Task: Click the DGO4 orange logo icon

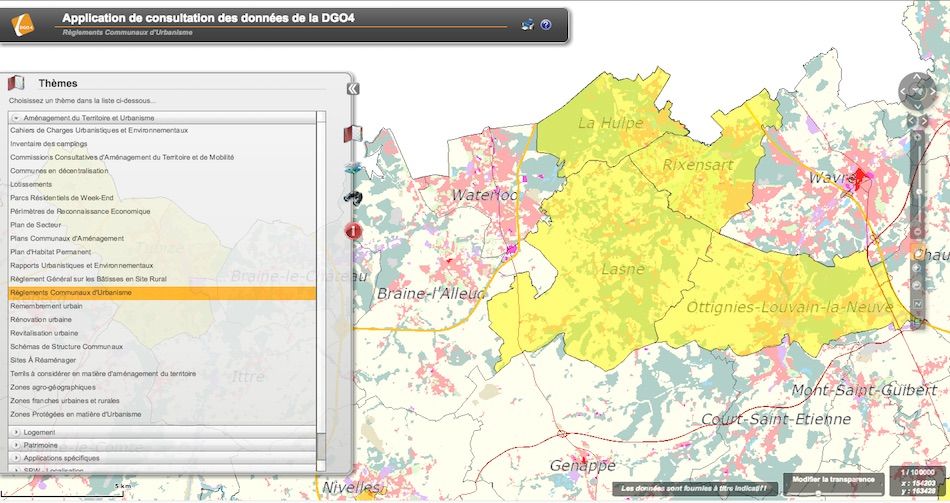Action: click(x=22, y=25)
